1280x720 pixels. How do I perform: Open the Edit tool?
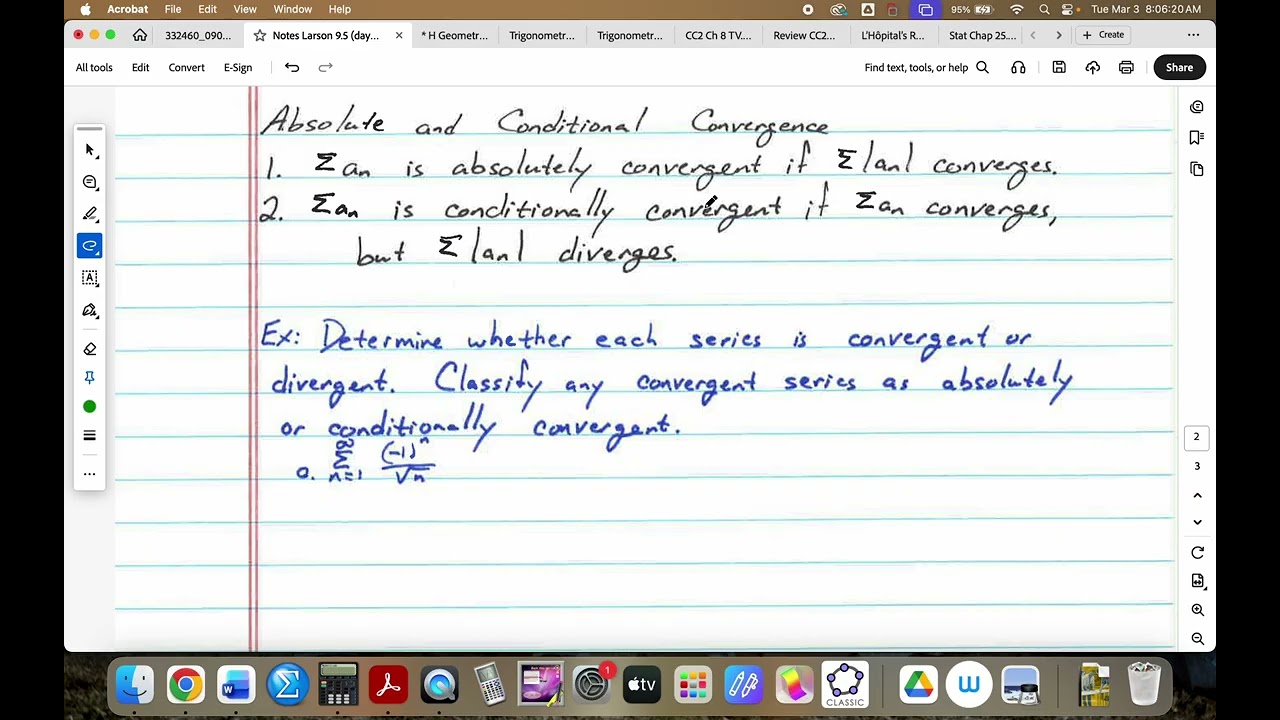[140, 67]
